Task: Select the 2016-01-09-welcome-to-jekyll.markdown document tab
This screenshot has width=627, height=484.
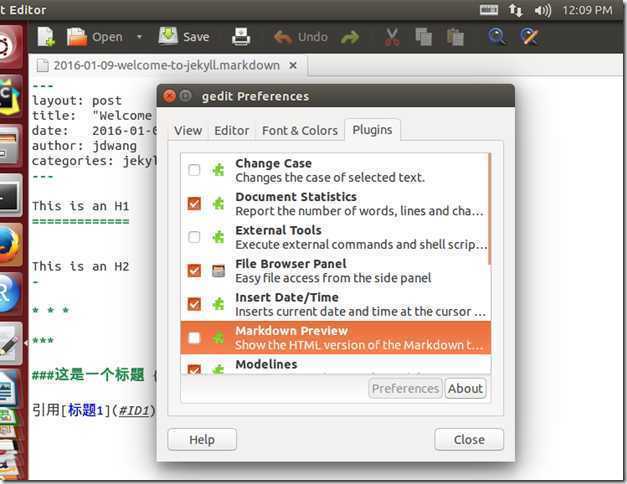Action: 167,65
